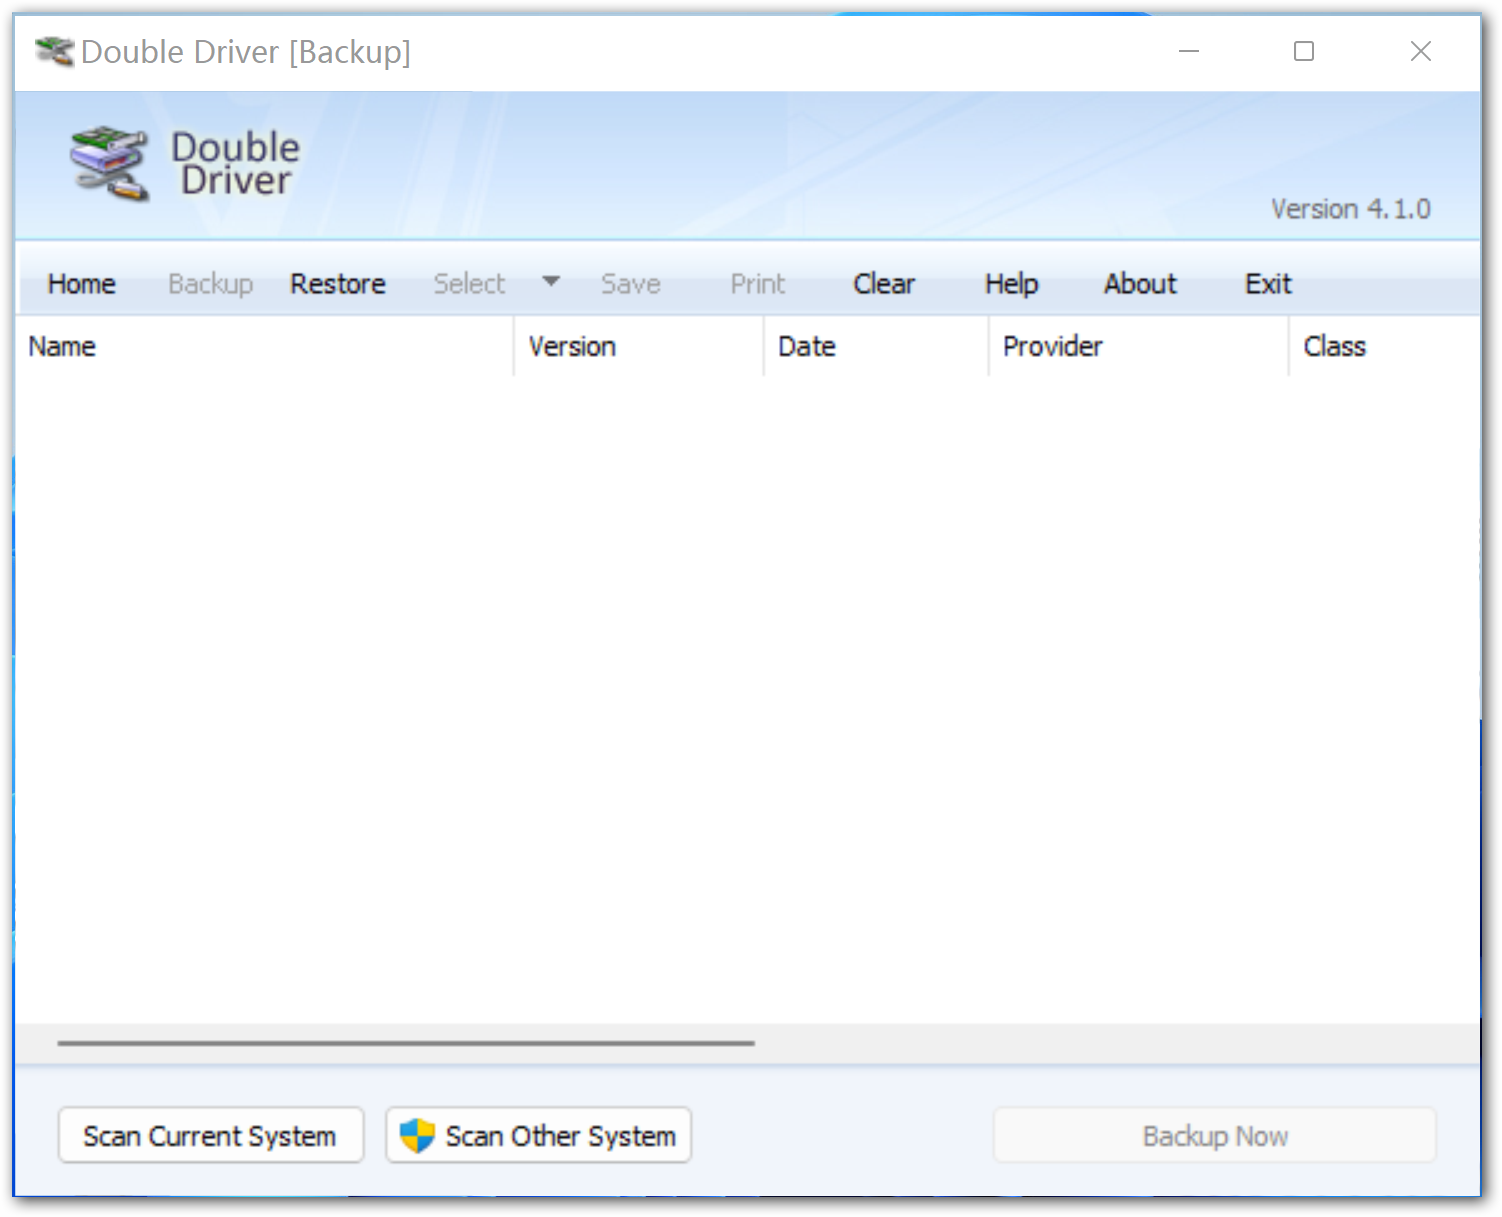
Task: Sort list by Class column header
Action: point(1385,346)
